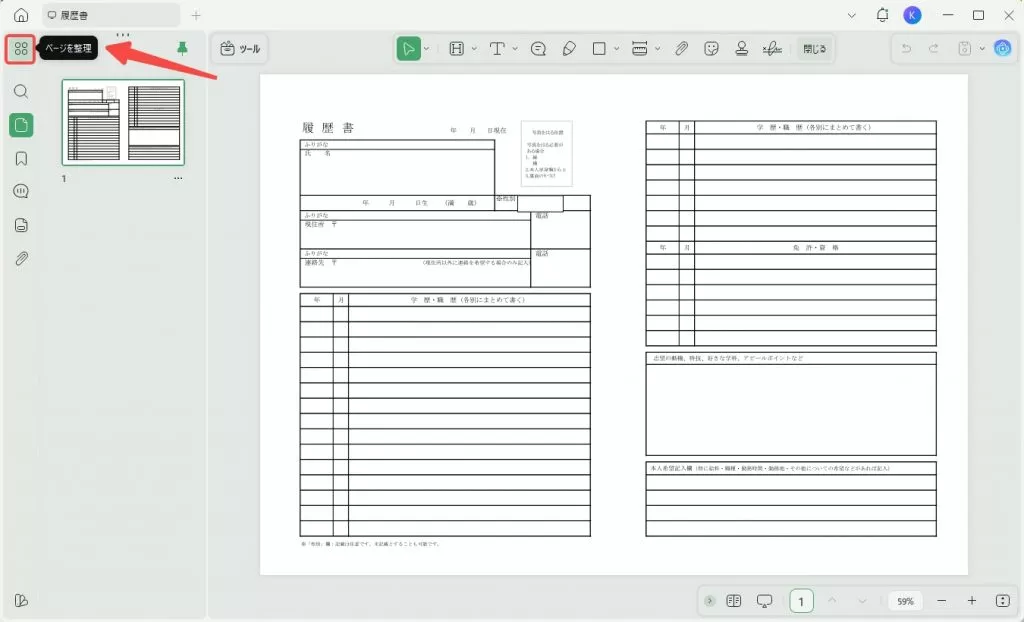Select the signature tool

(x=772, y=48)
